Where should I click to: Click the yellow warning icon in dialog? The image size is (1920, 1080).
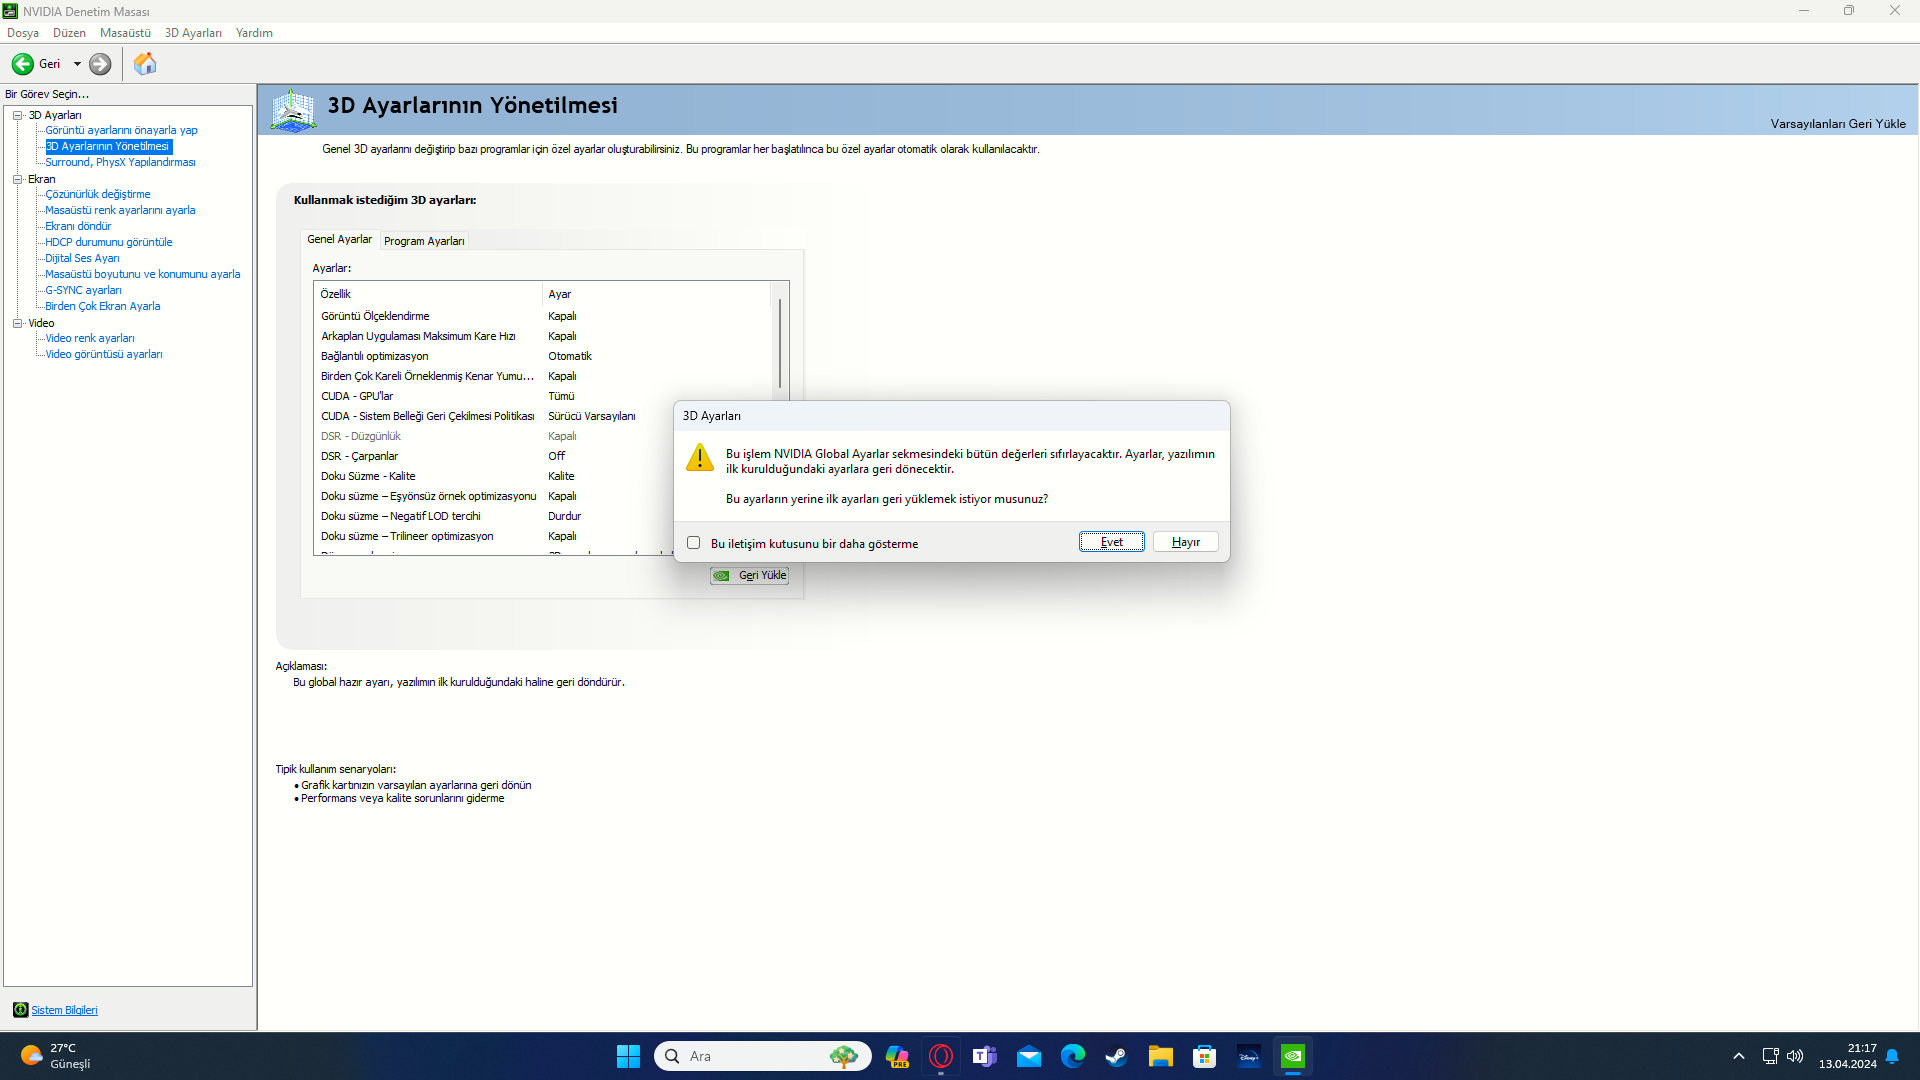click(699, 458)
